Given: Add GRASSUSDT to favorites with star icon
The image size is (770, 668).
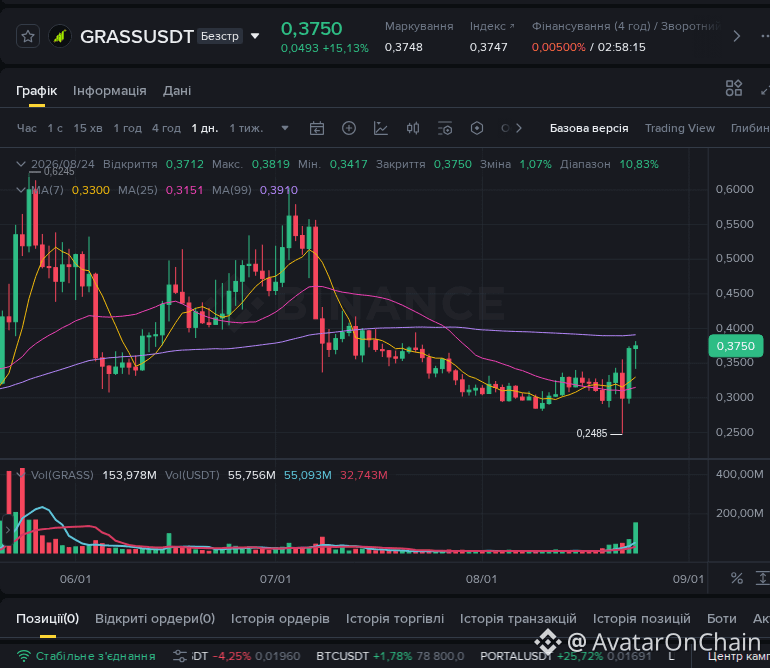Looking at the screenshot, I should click(x=28, y=36).
